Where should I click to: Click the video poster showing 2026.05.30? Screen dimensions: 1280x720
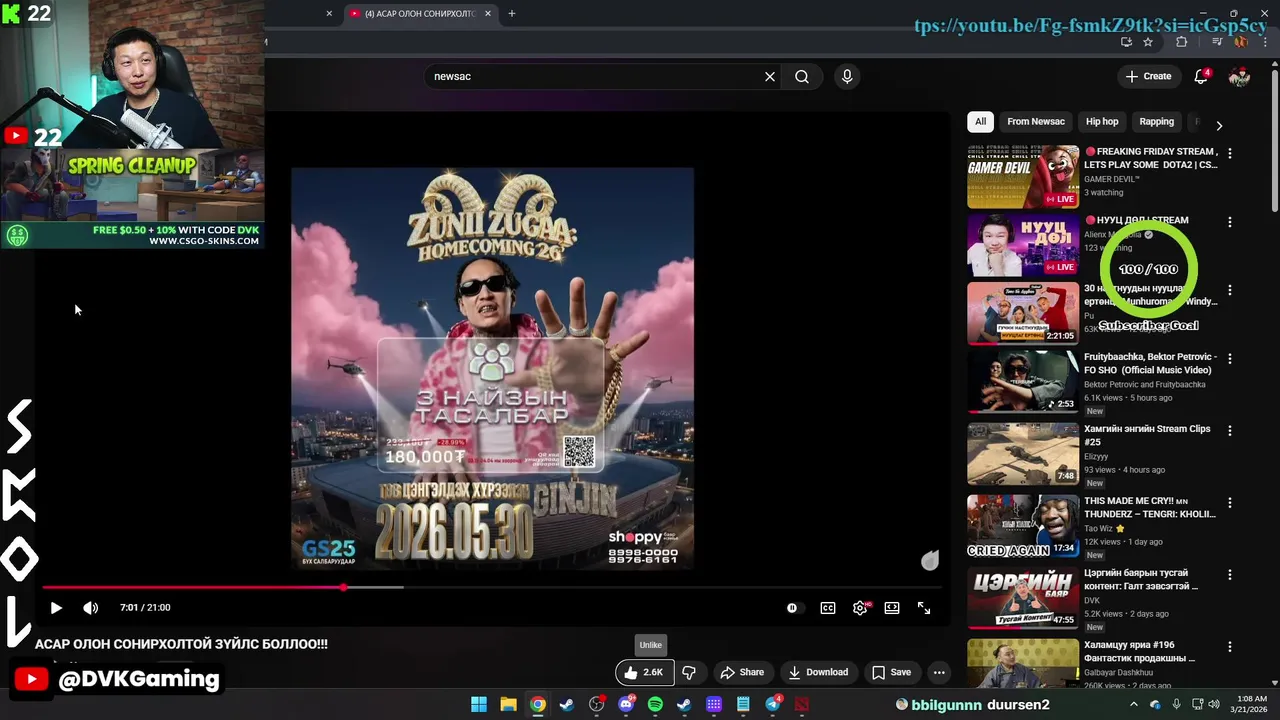point(493,368)
